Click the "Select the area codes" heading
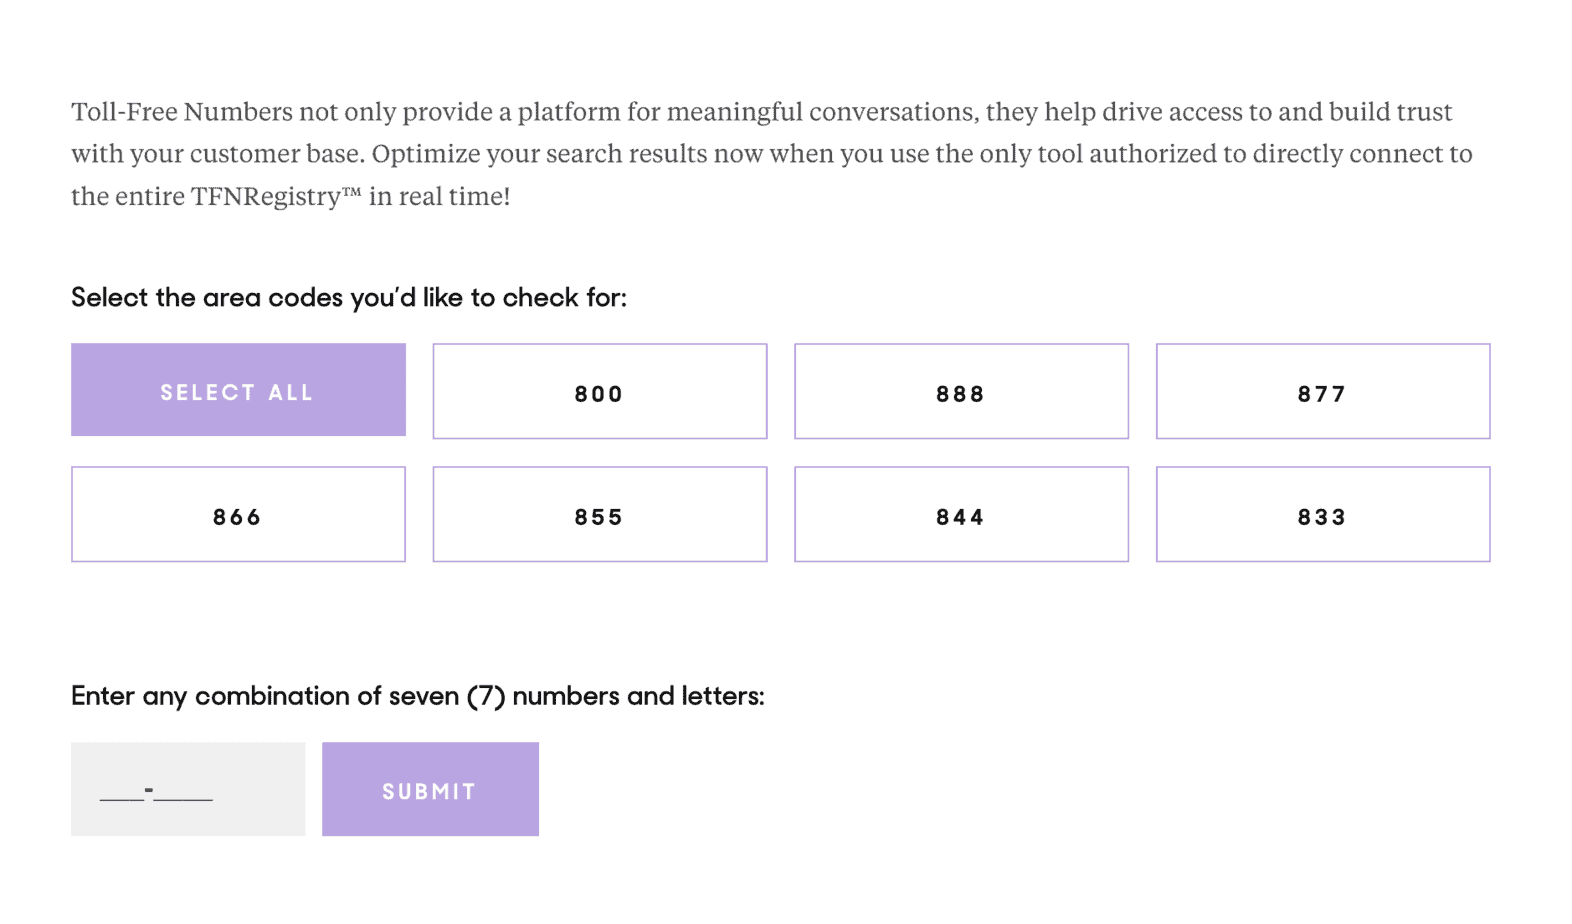The image size is (1572, 924). click(348, 298)
